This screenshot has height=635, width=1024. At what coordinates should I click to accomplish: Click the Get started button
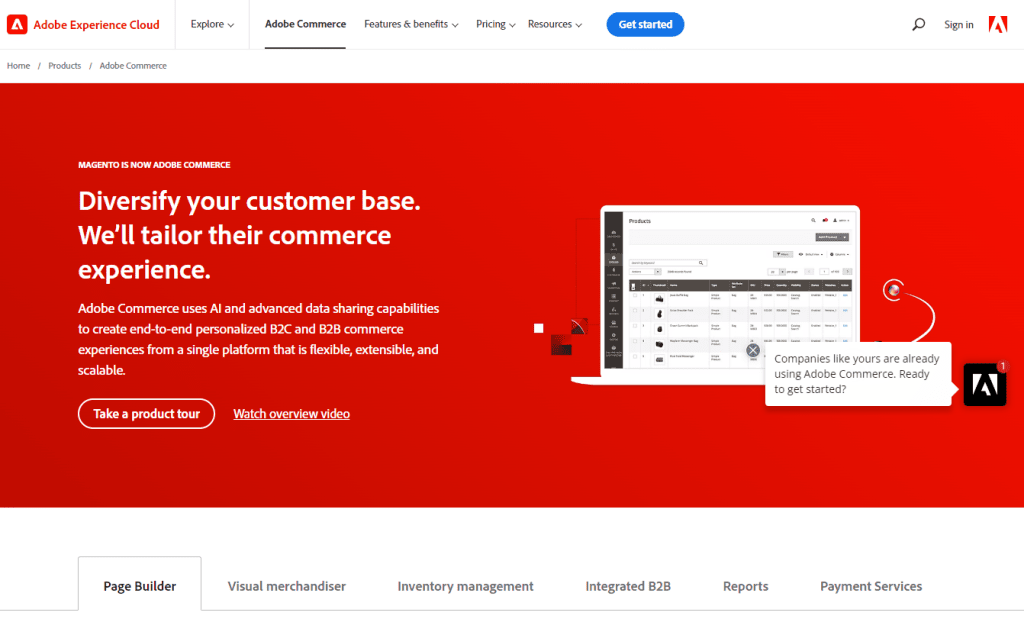pos(645,24)
